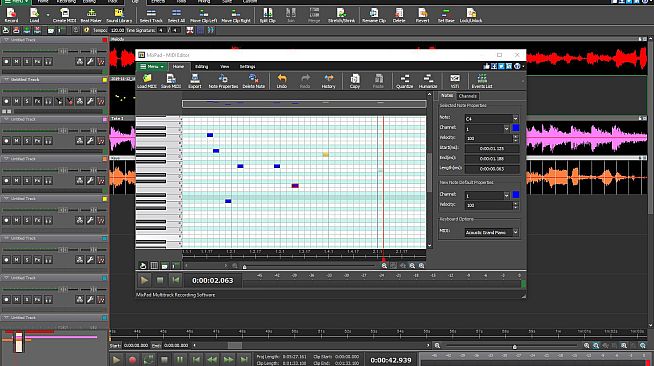654x366 pixels.
Task: Open the Events List
Action: (x=482, y=81)
